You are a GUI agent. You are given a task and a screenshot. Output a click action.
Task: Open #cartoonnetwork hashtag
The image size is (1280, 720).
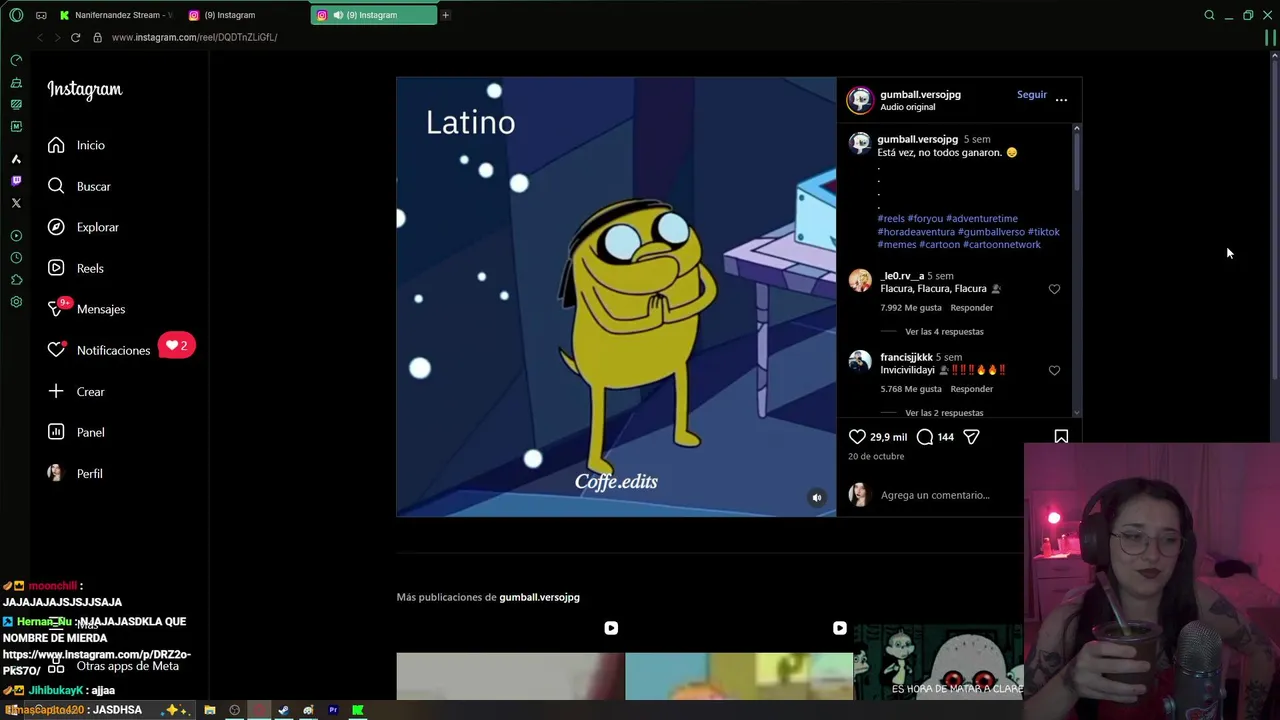click(x=1002, y=244)
